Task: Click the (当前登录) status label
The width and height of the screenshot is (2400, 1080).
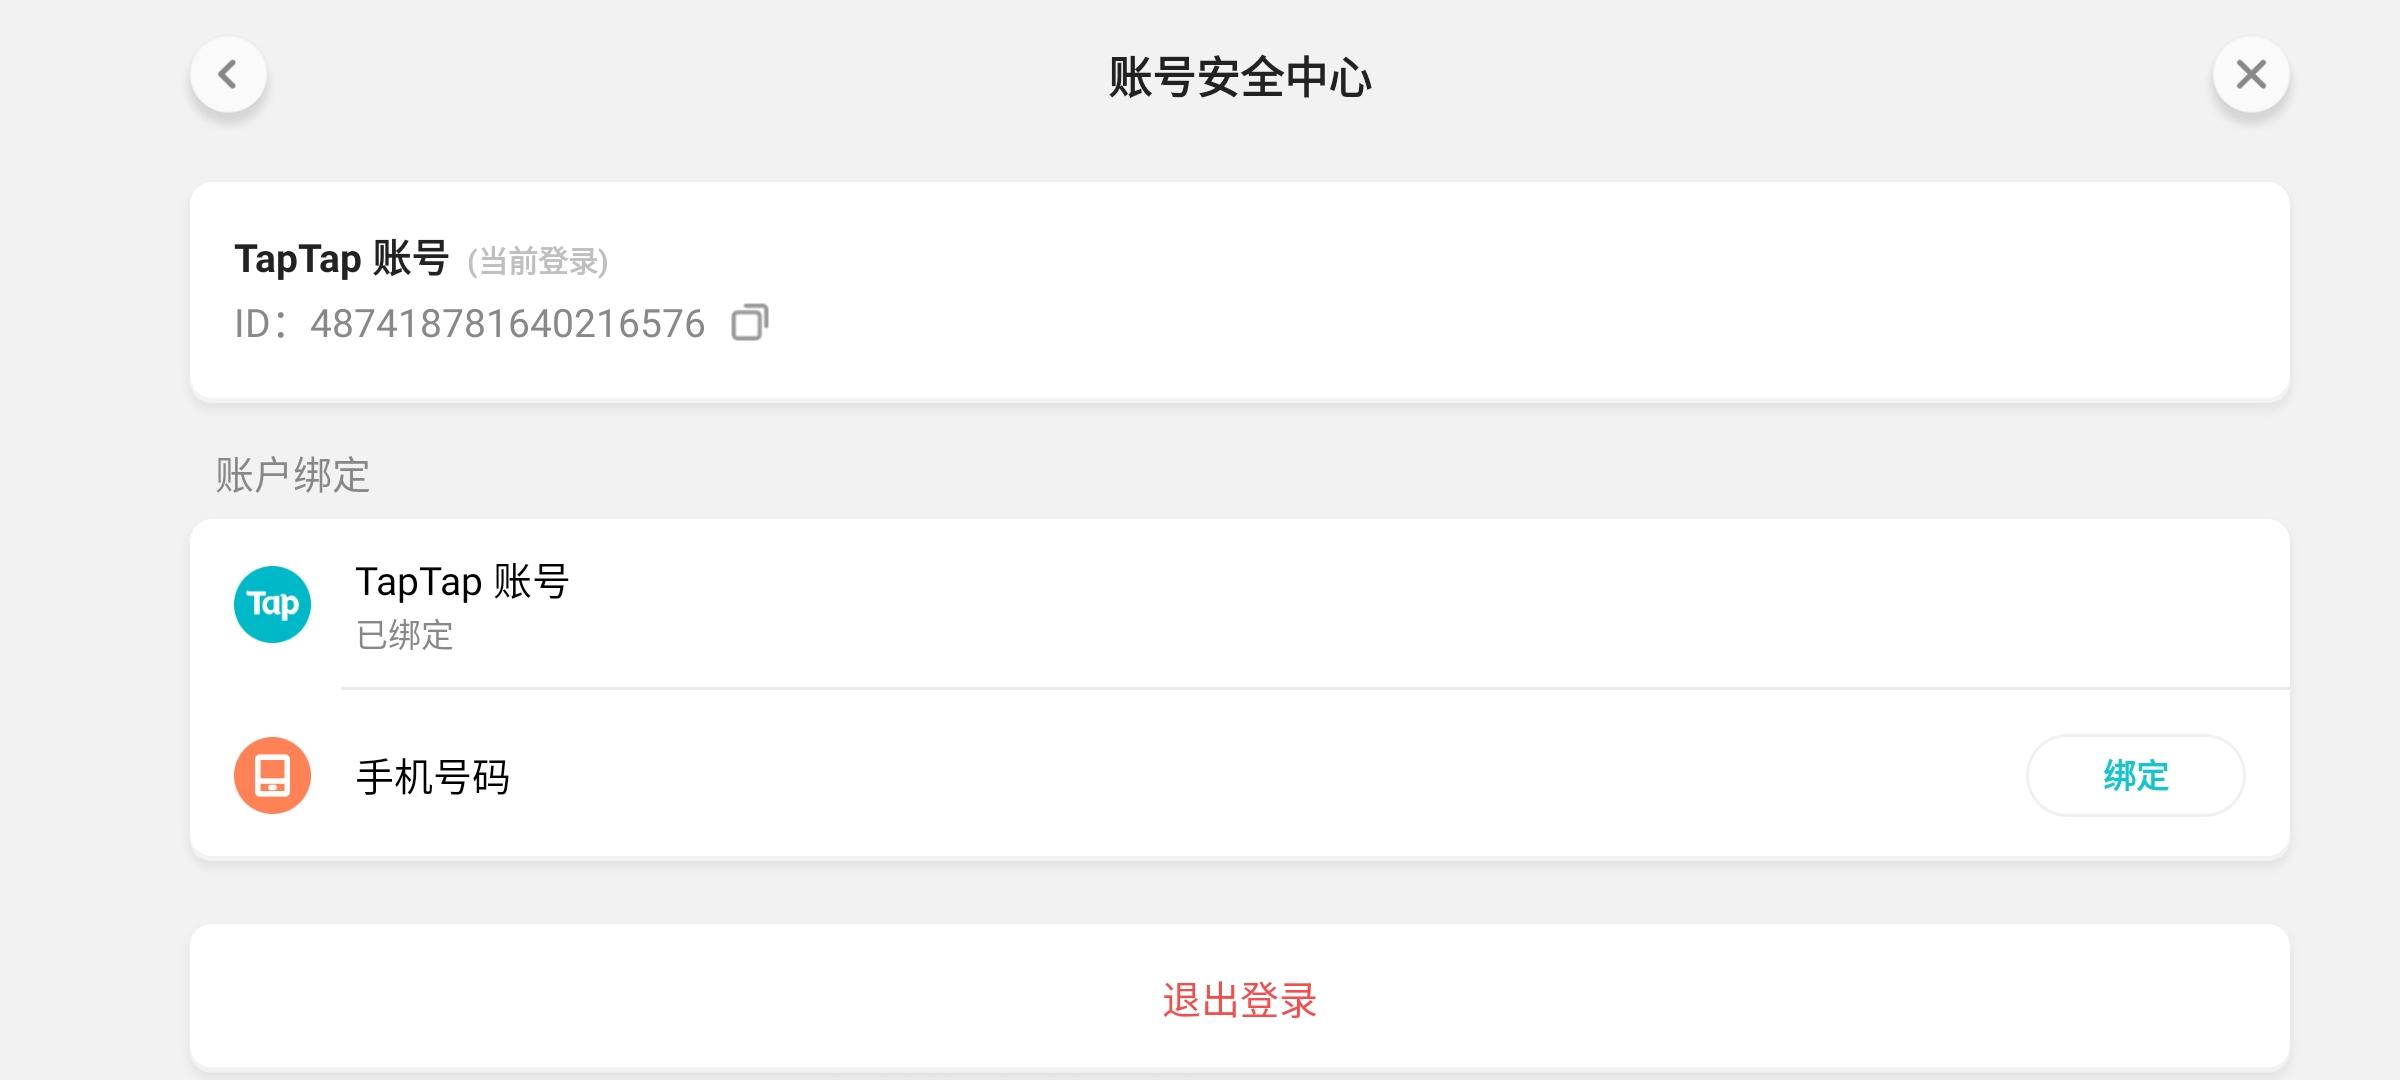Action: [538, 262]
